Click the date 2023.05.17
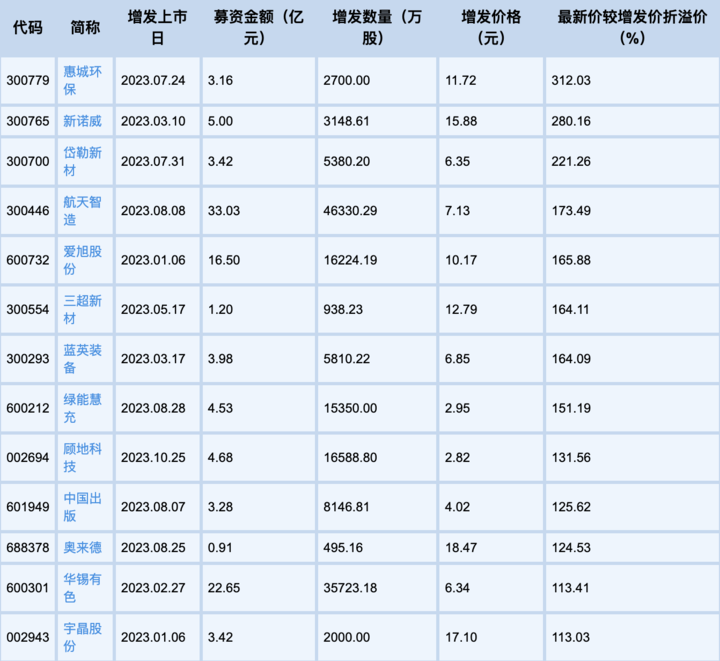This screenshot has width=720, height=661. tap(153, 309)
